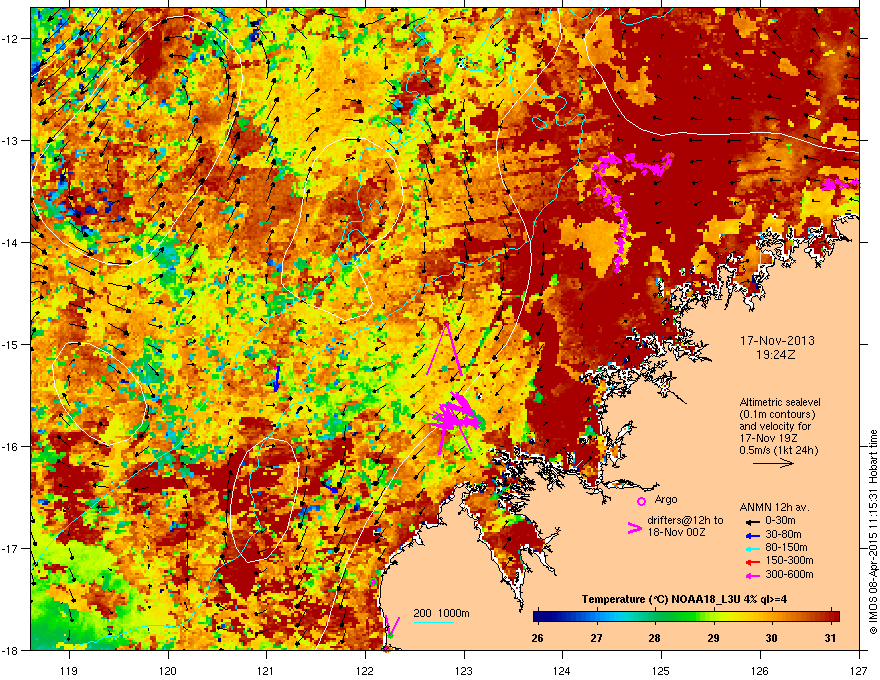
Task: Click the colorbar tick label 29
Action: click(713, 638)
